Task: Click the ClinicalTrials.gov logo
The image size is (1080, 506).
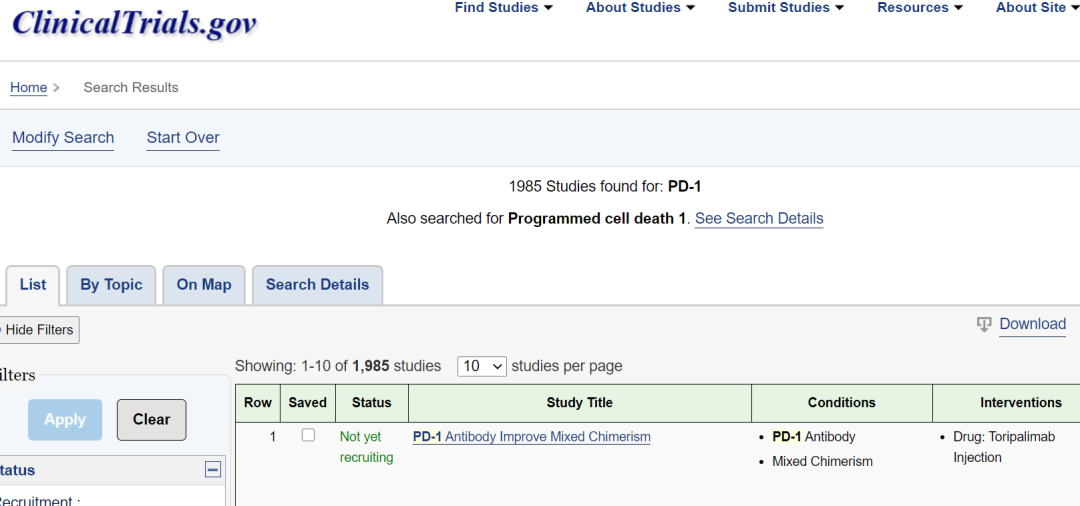Action: click(134, 22)
